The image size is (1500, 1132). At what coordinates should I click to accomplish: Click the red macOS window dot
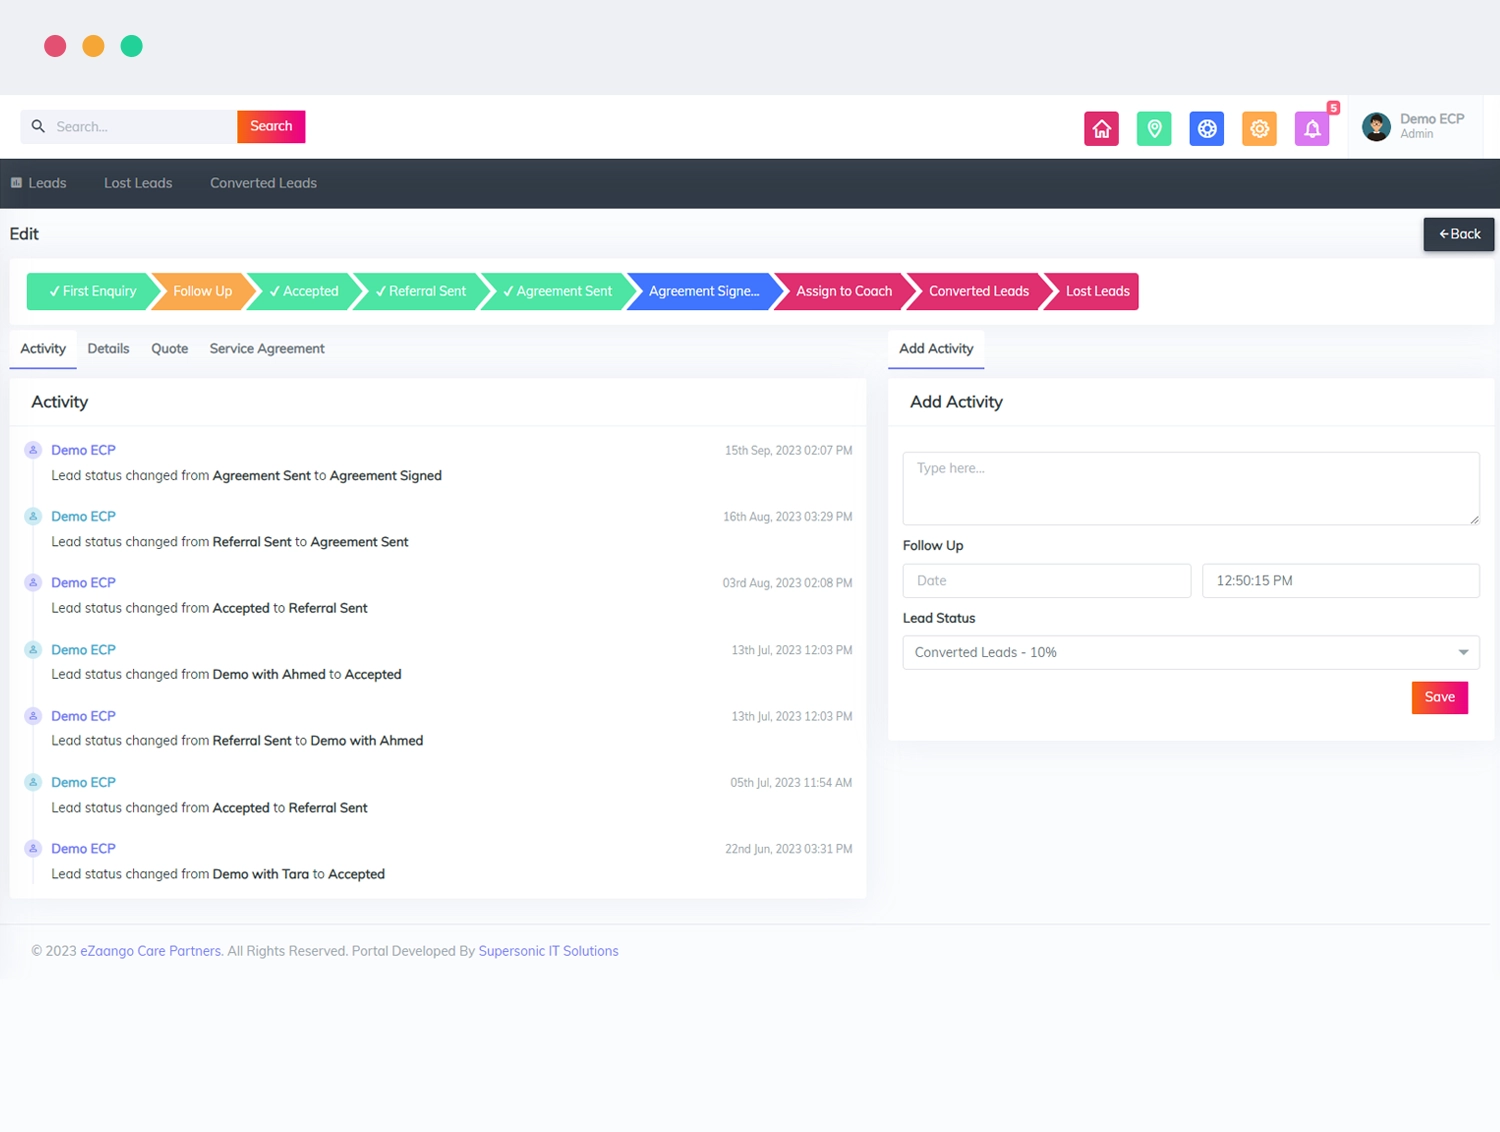pyautogui.click(x=55, y=46)
